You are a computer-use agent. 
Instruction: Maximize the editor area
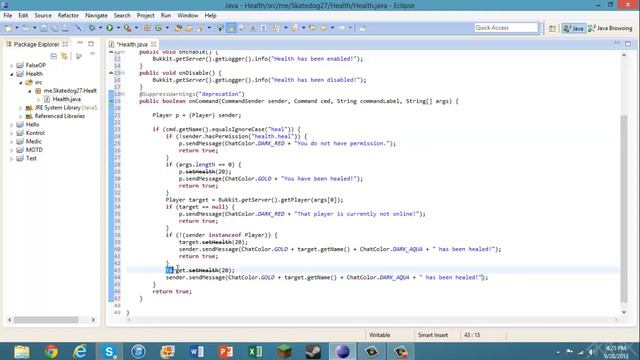(628, 44)
